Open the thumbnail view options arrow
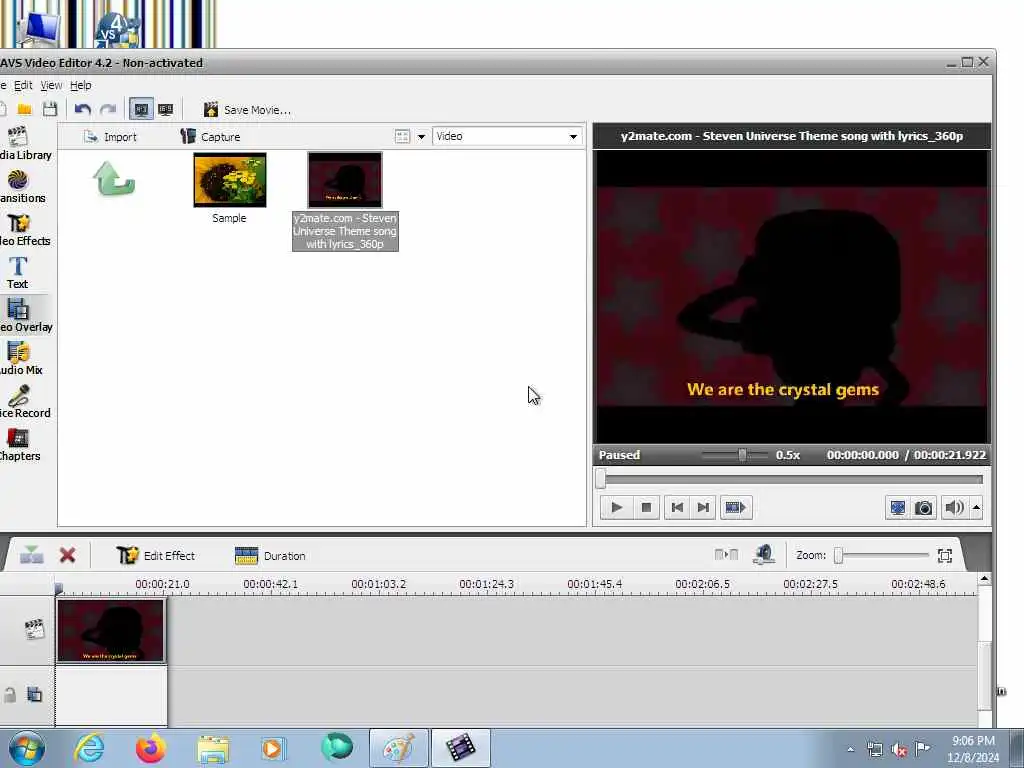 click(x=421, y=136)
